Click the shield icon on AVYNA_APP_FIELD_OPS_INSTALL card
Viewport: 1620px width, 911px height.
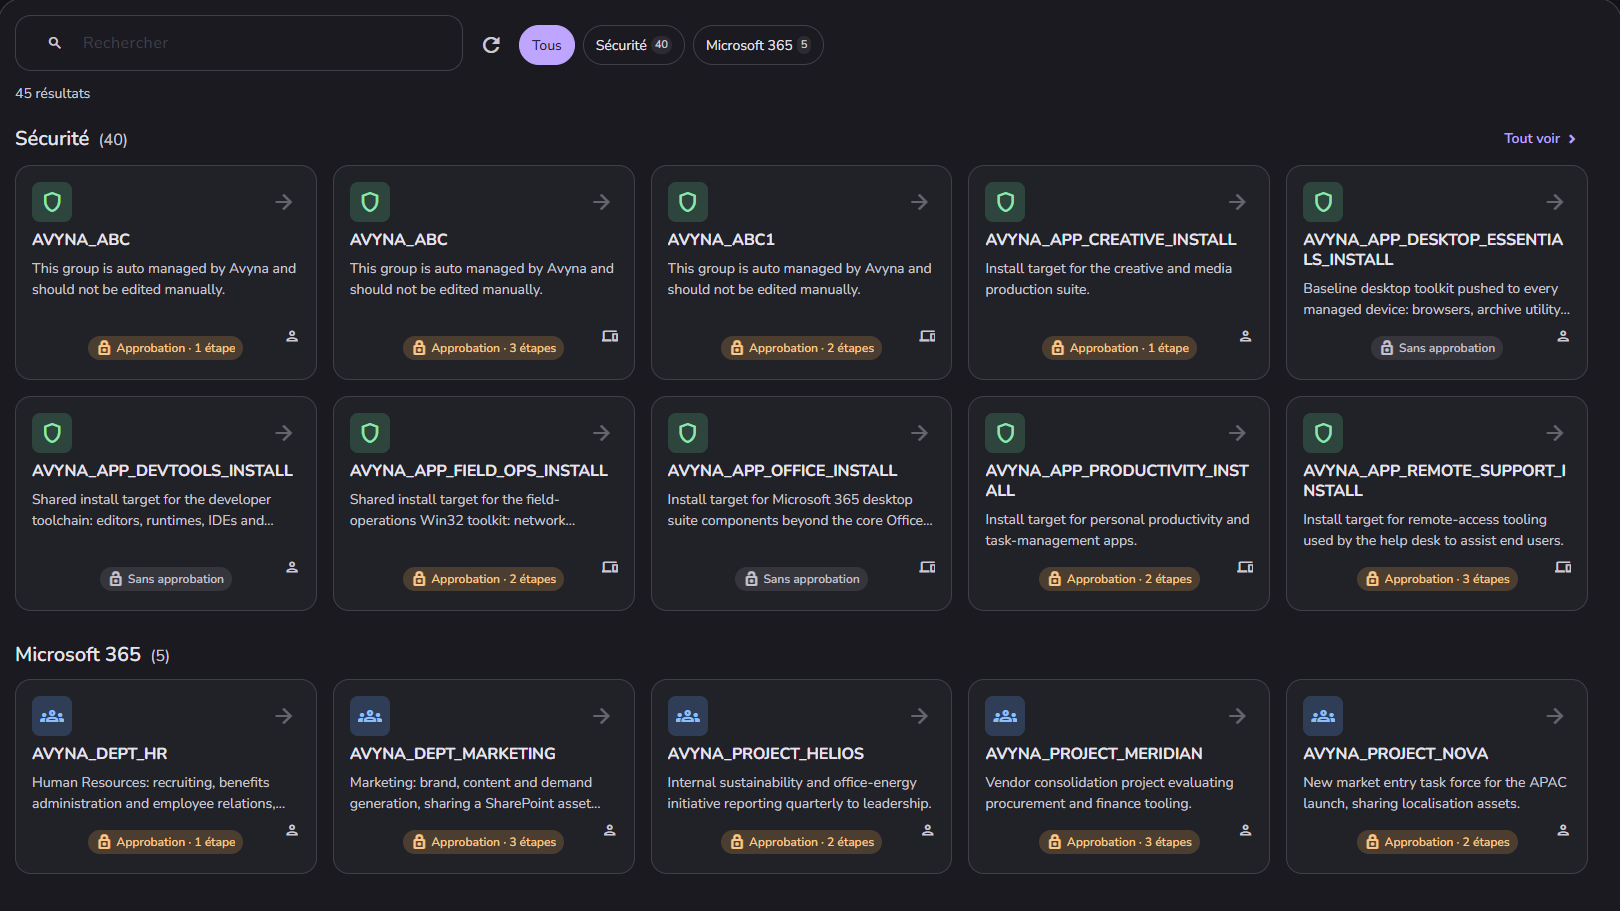pyautogui.click(x=370, y=433)
